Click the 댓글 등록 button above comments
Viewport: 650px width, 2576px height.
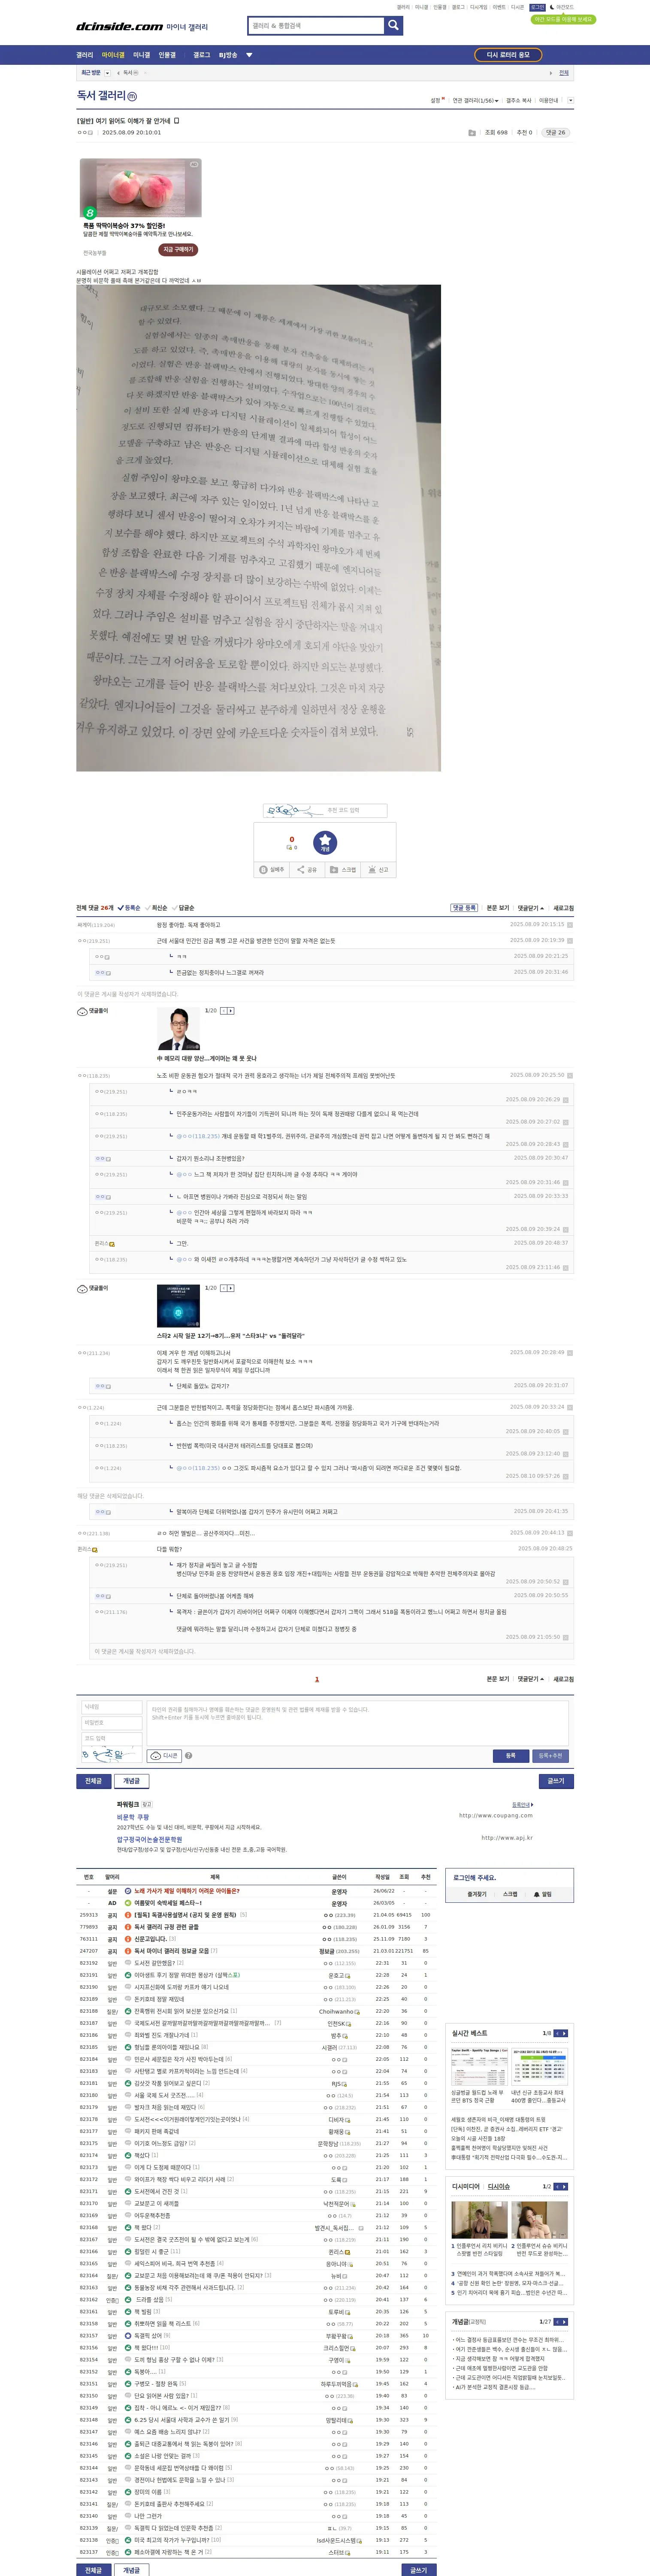[x=464, y=908]
